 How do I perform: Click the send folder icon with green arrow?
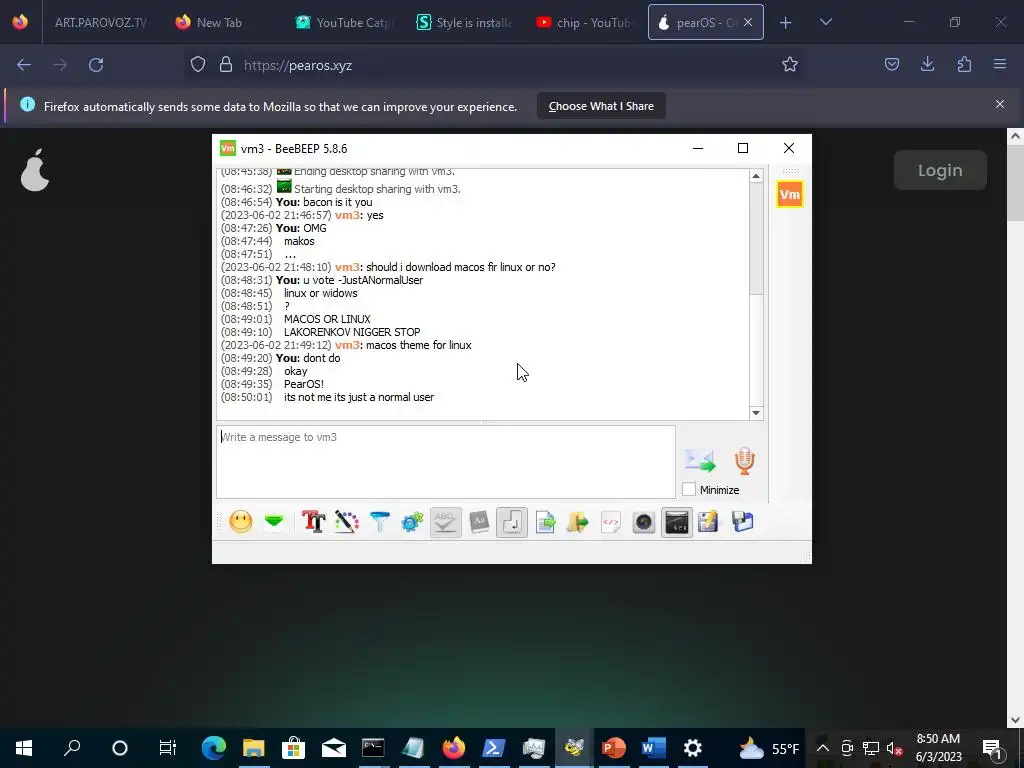click(x=578, y=522)
